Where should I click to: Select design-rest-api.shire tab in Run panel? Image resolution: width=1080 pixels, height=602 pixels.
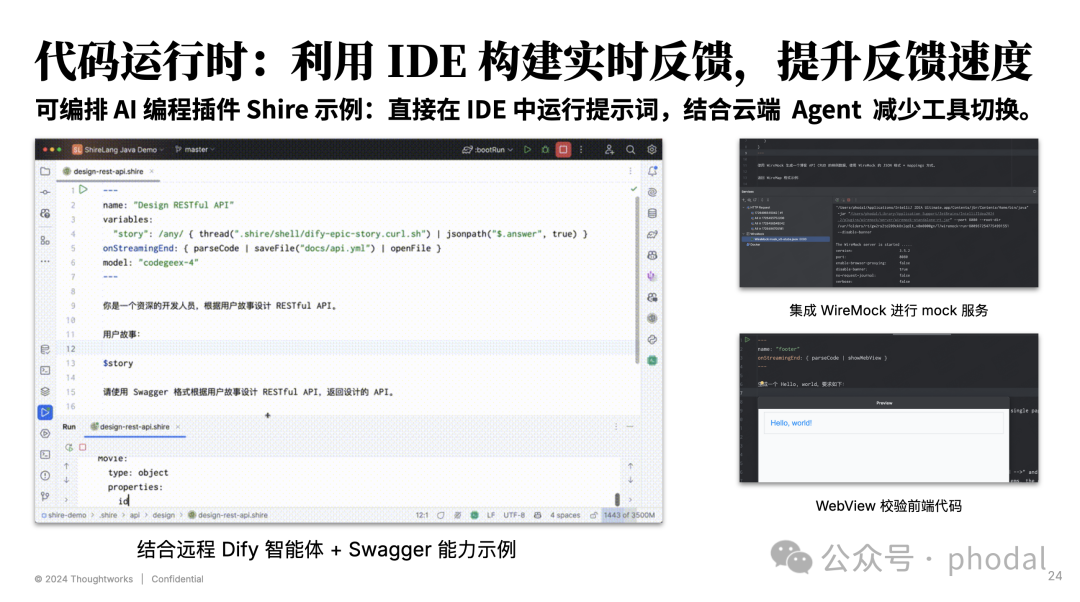(135, 427)
